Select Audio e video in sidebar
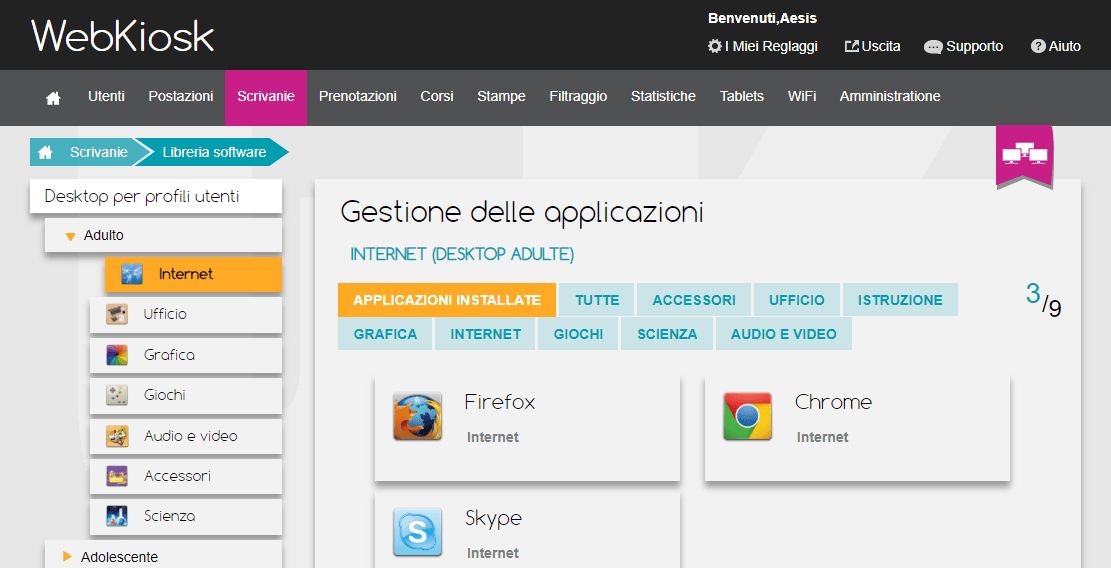Screen dimensions: 1111x568 186,436
